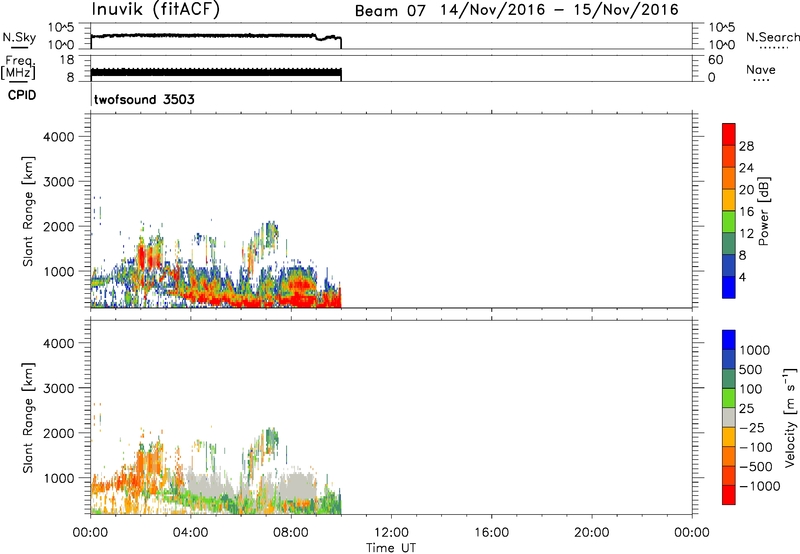This screenshot has height=554, width=800.
Task: Click the 'Nave' legend label
Action: [x=761, y=70]
